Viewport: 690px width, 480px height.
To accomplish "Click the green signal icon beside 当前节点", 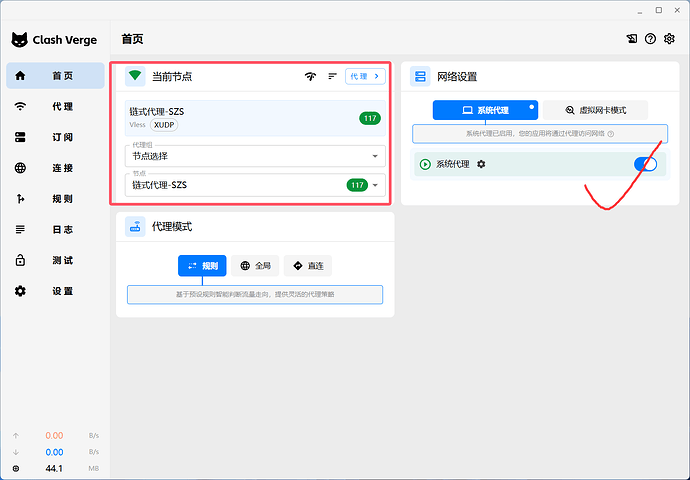I will [135, 76].
